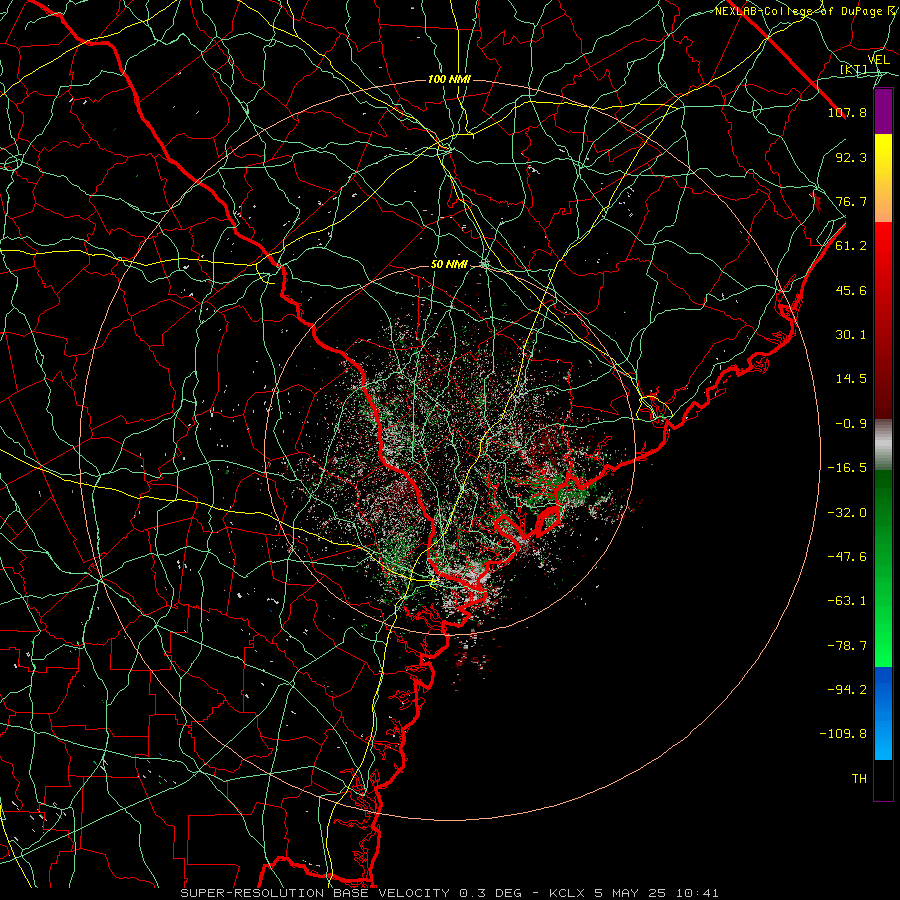The image size is (900, 900).
Task: Click the TH legend label
Action: click(859, 779)
